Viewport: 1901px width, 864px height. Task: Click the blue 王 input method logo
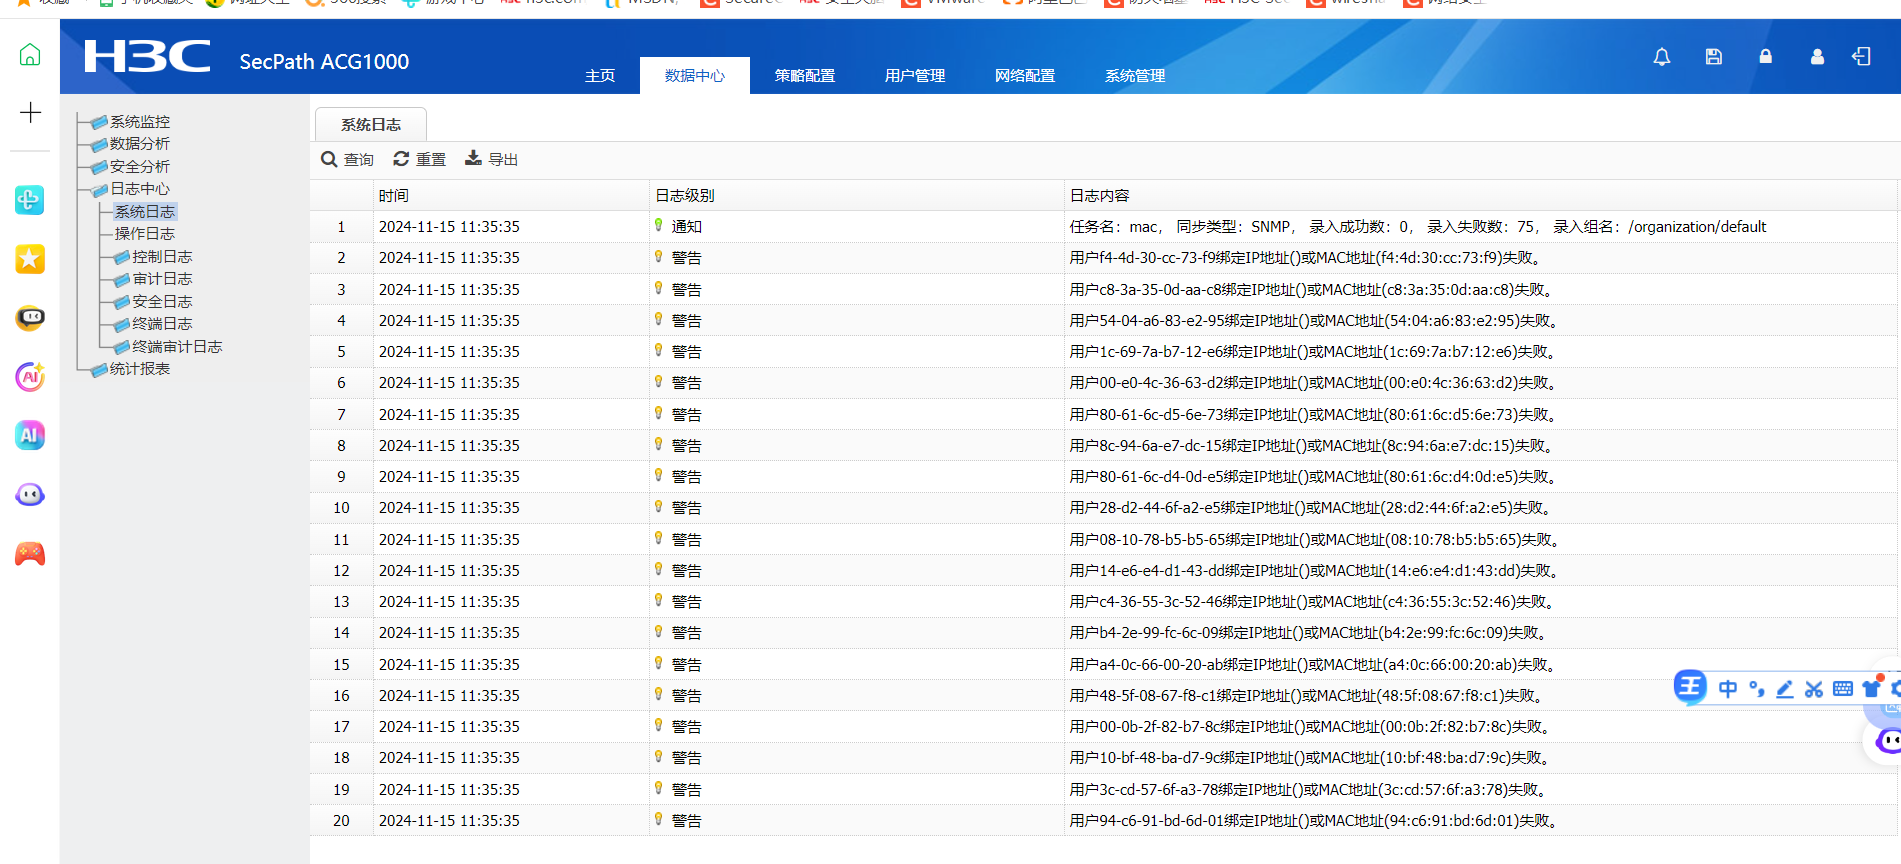point(1690,687)
